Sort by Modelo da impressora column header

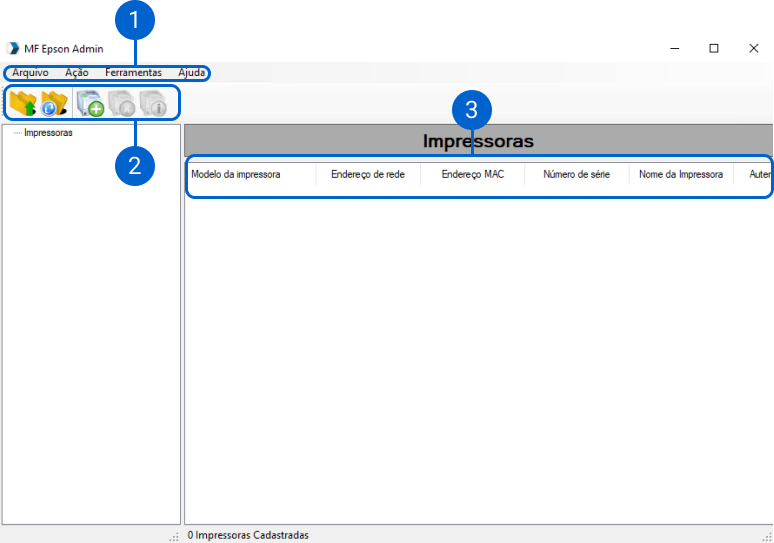click(236, 174)
